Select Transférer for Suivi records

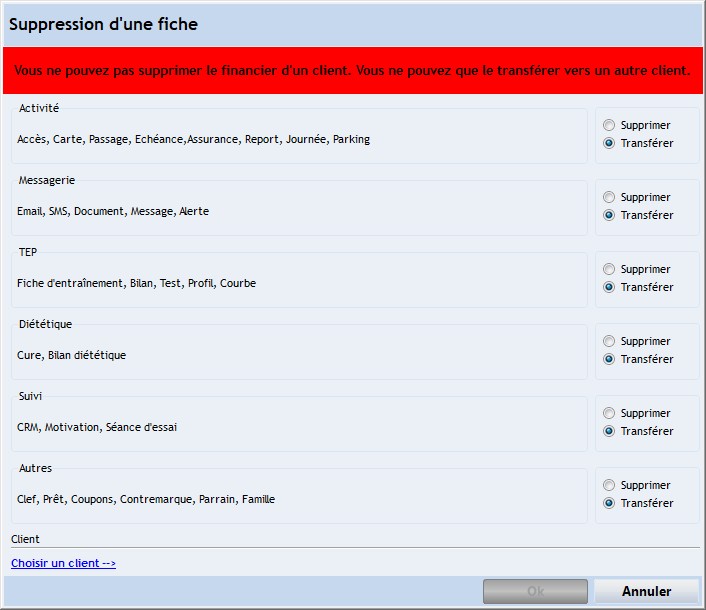pyautogui.click(x=609, y=432)
